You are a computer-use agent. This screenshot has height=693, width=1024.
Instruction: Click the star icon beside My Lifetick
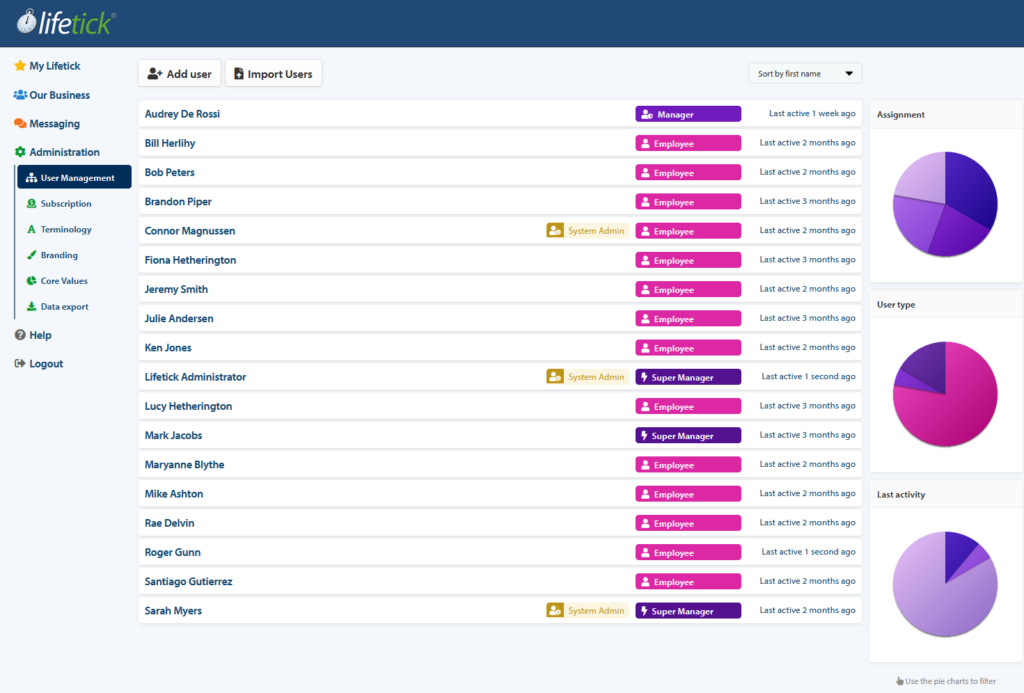(x=20, y=65)
